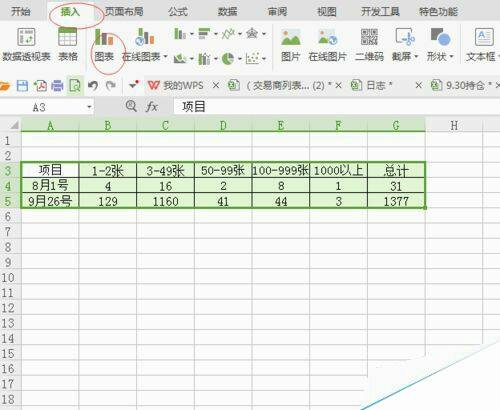Expand the 截屏 dropdown arrow
The width and height of the screenshot is (500, 410).
point(416,57)
